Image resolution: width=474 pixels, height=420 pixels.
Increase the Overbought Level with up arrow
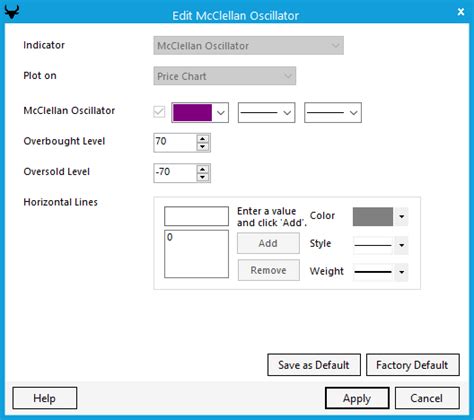click(203, 139)
